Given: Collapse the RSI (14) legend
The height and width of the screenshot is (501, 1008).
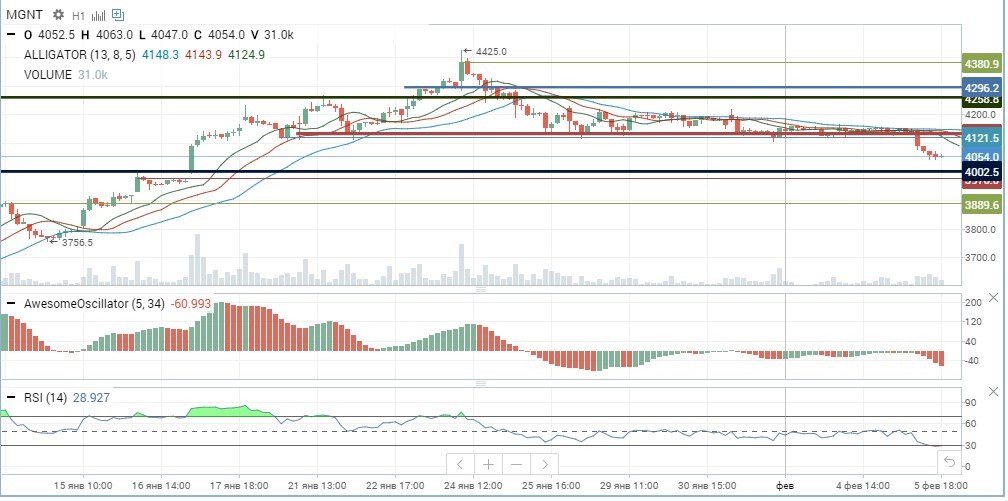Looking at the screenshot, I should pyautogui.click(x=11, y=398).
